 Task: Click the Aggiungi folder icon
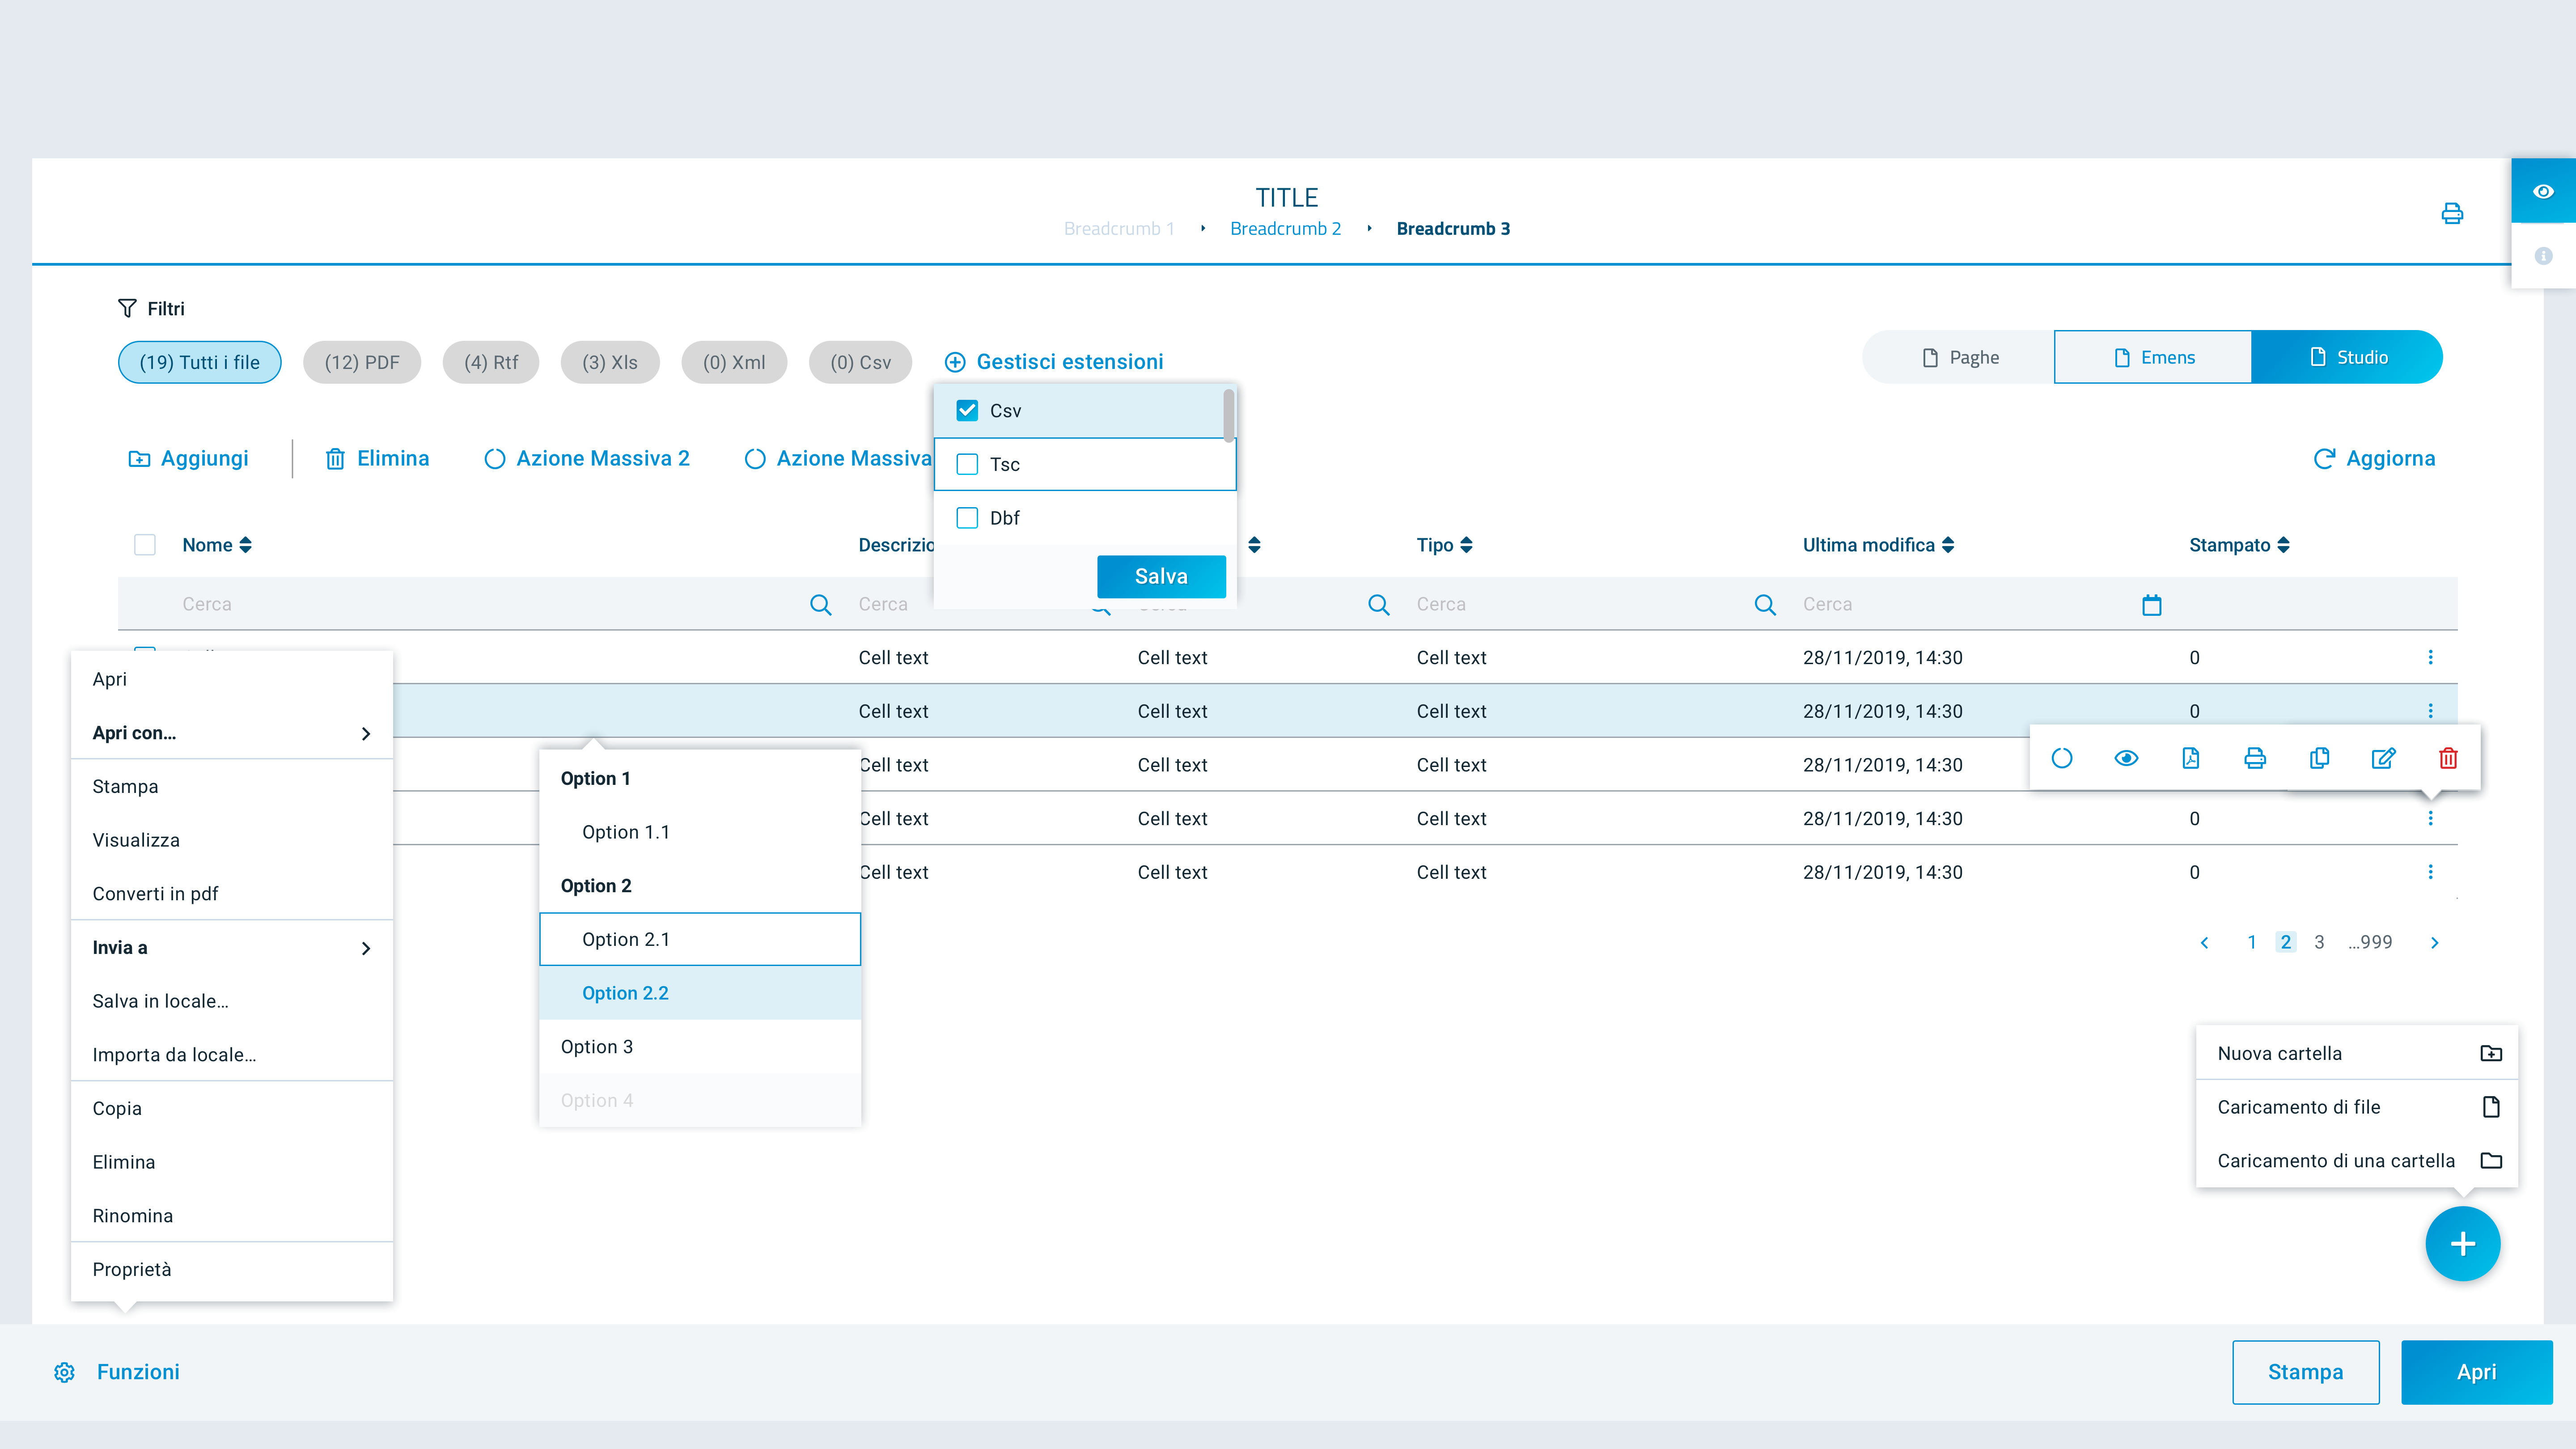click(x=139, y=458)
